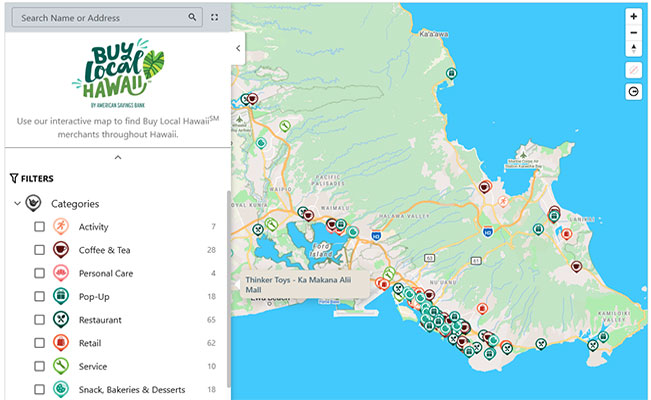Click the Snack cookie category icon
The image size is (651, 400).
(61, 389)
